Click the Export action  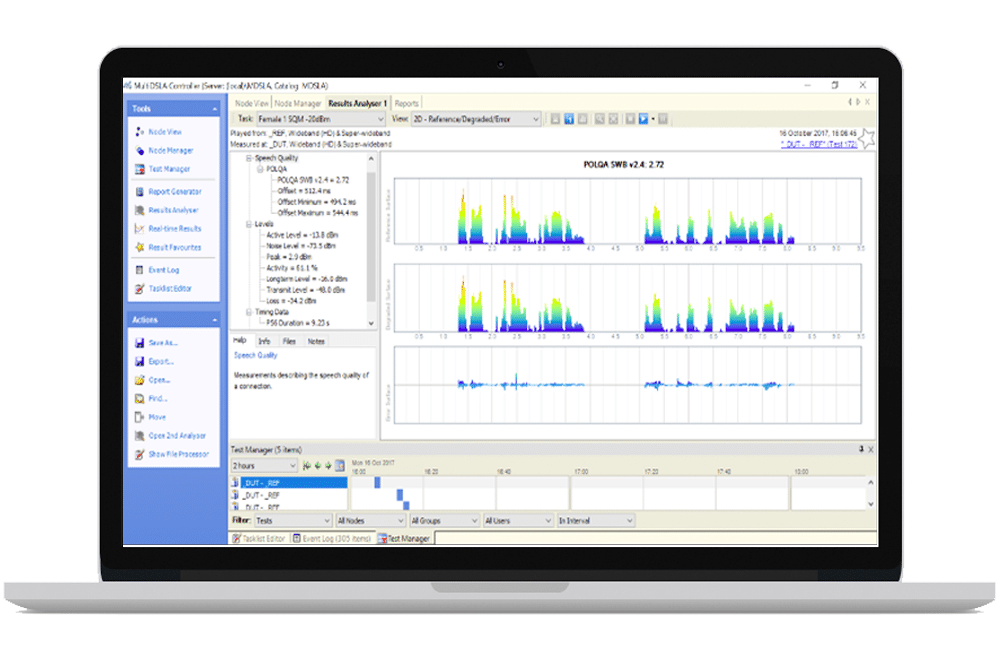161,361
